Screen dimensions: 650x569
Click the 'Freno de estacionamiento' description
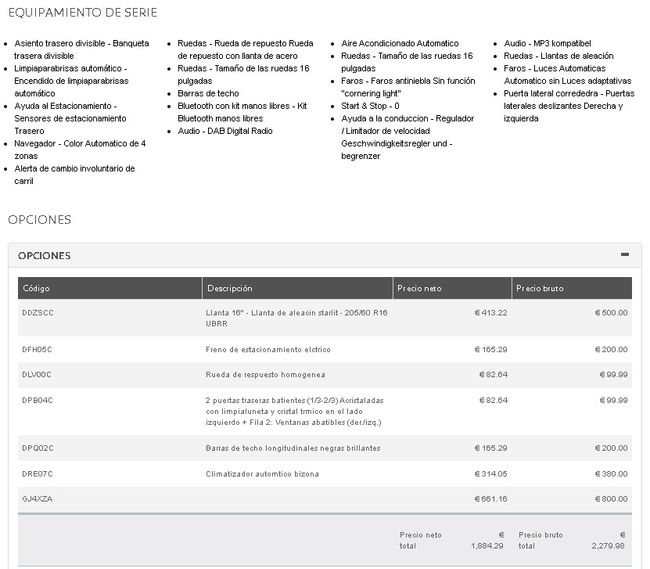[x=268, y=350]
